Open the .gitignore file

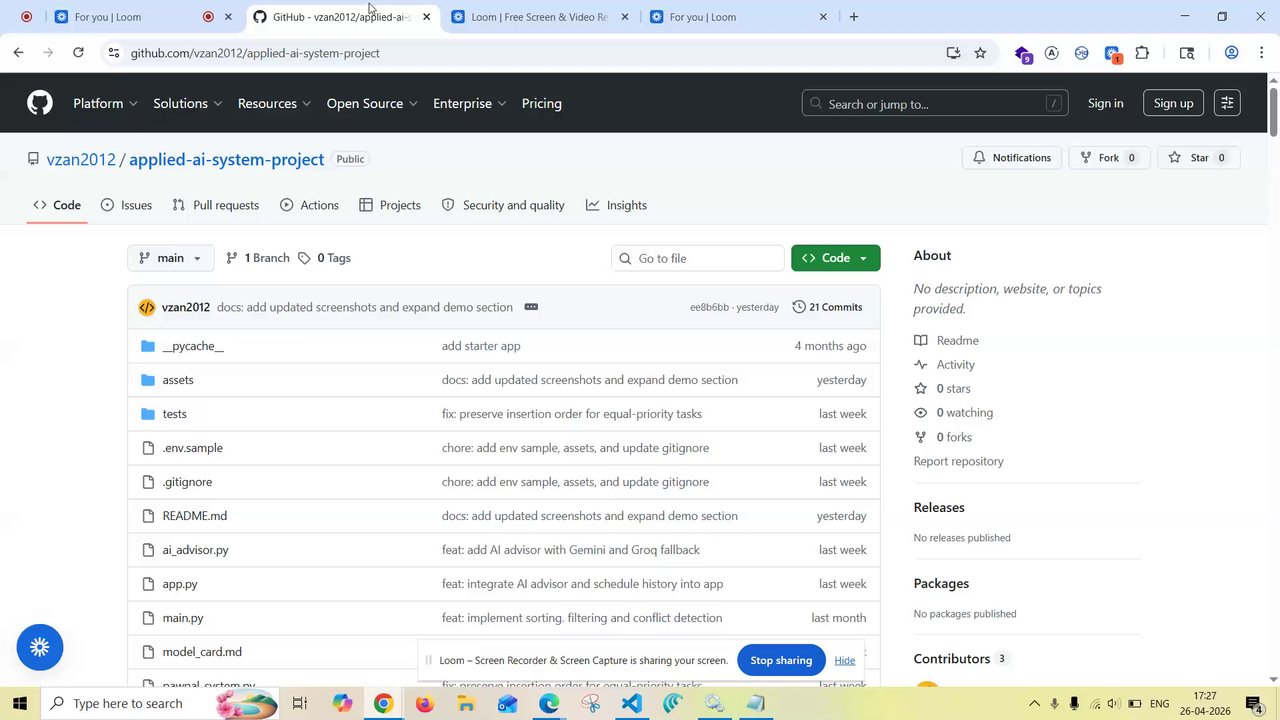click(187, 482)
